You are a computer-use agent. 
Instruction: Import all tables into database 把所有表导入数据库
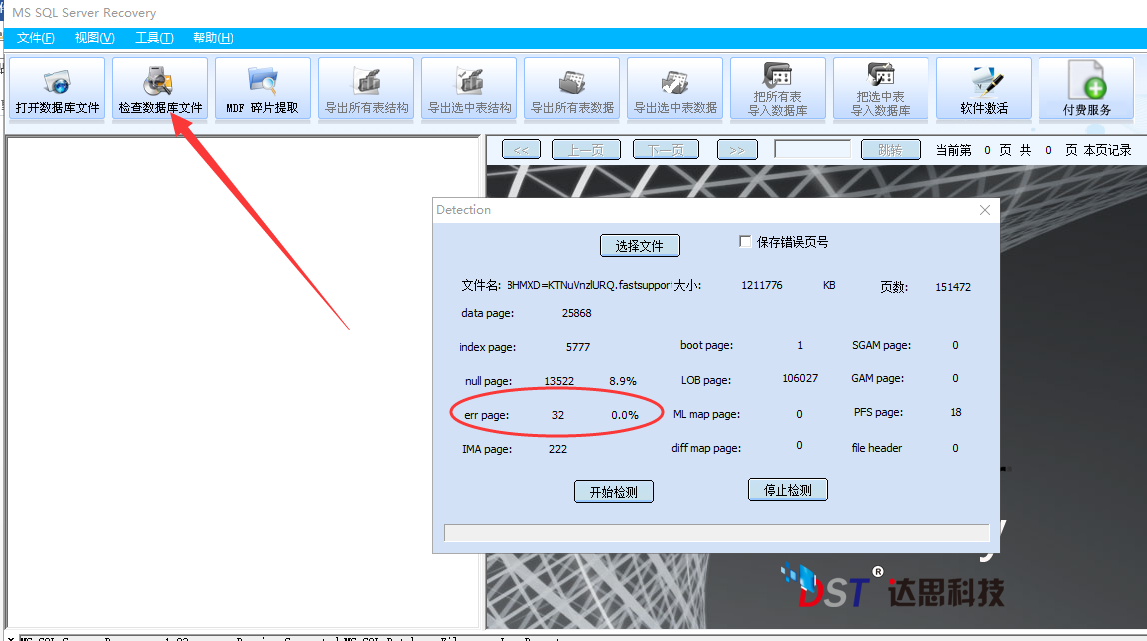(x=778, y=89)
